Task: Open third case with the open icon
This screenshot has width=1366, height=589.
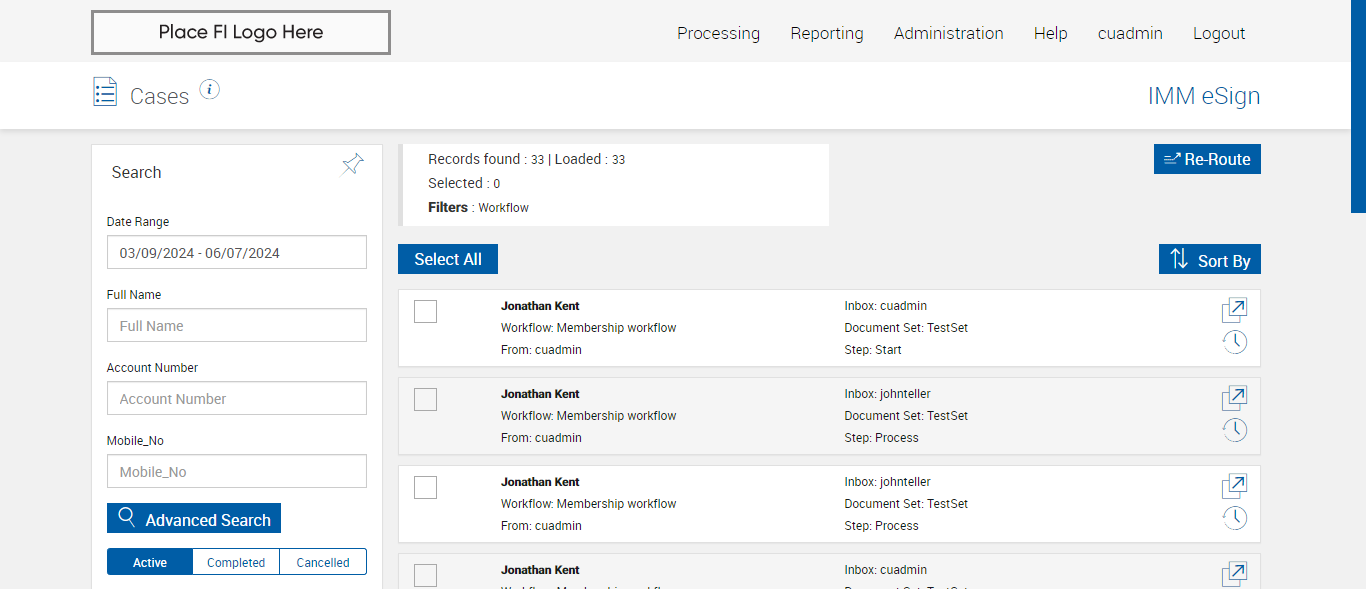Action: coord(1234,486)
